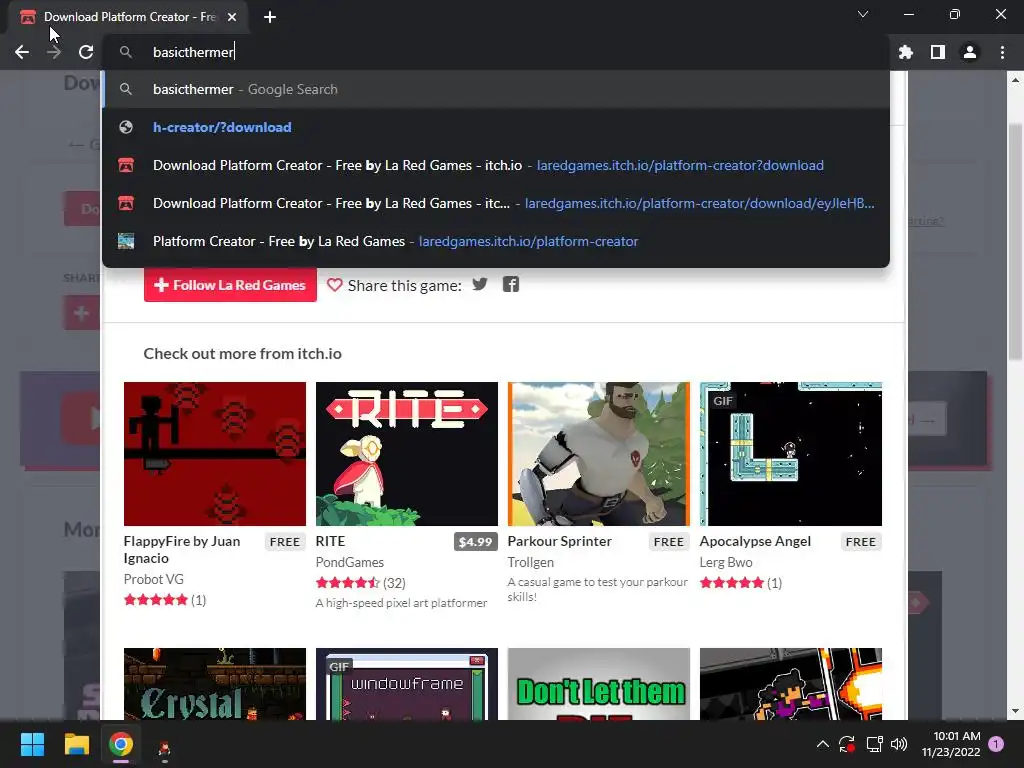Open the Chrome extensions puzzle icon
Screen dimensions: 1024x768
(x=906, y=52)
